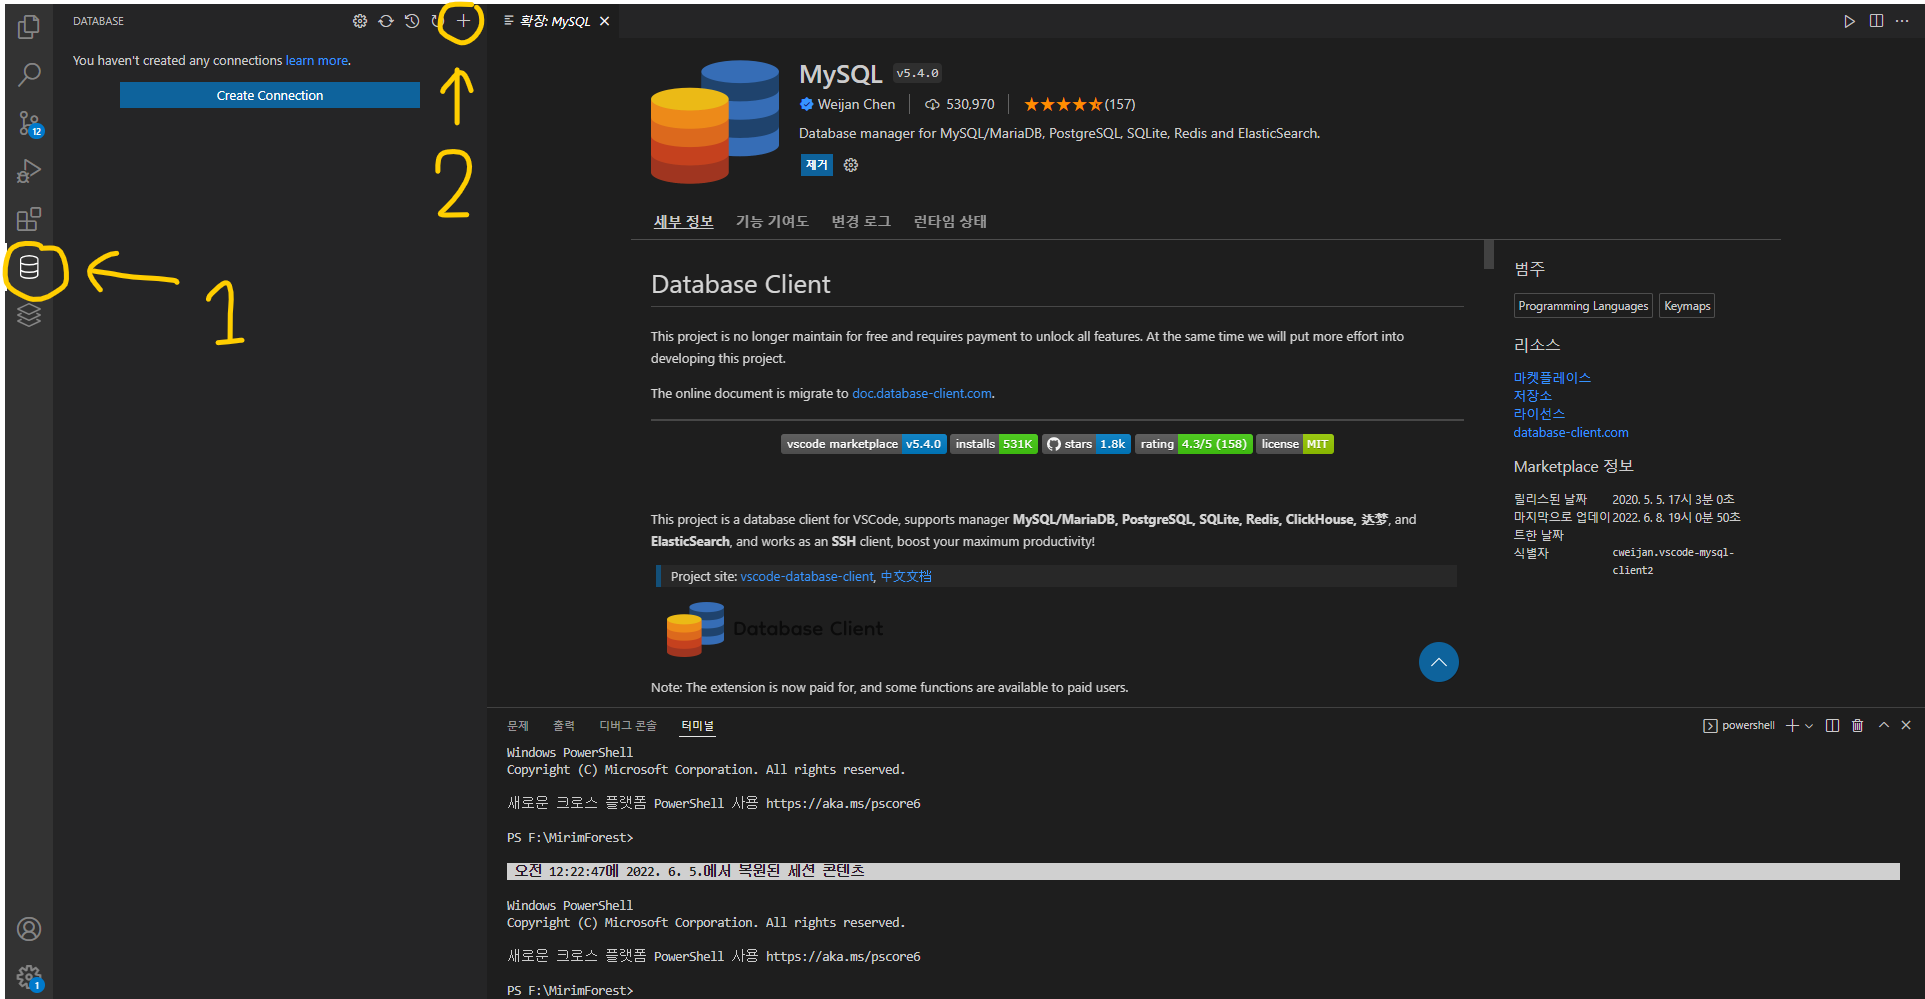This screenshot has width=1925, height=999.
Task: Click the last terminal prompt PS F:\MirimForest>
Action: point(570,990)
